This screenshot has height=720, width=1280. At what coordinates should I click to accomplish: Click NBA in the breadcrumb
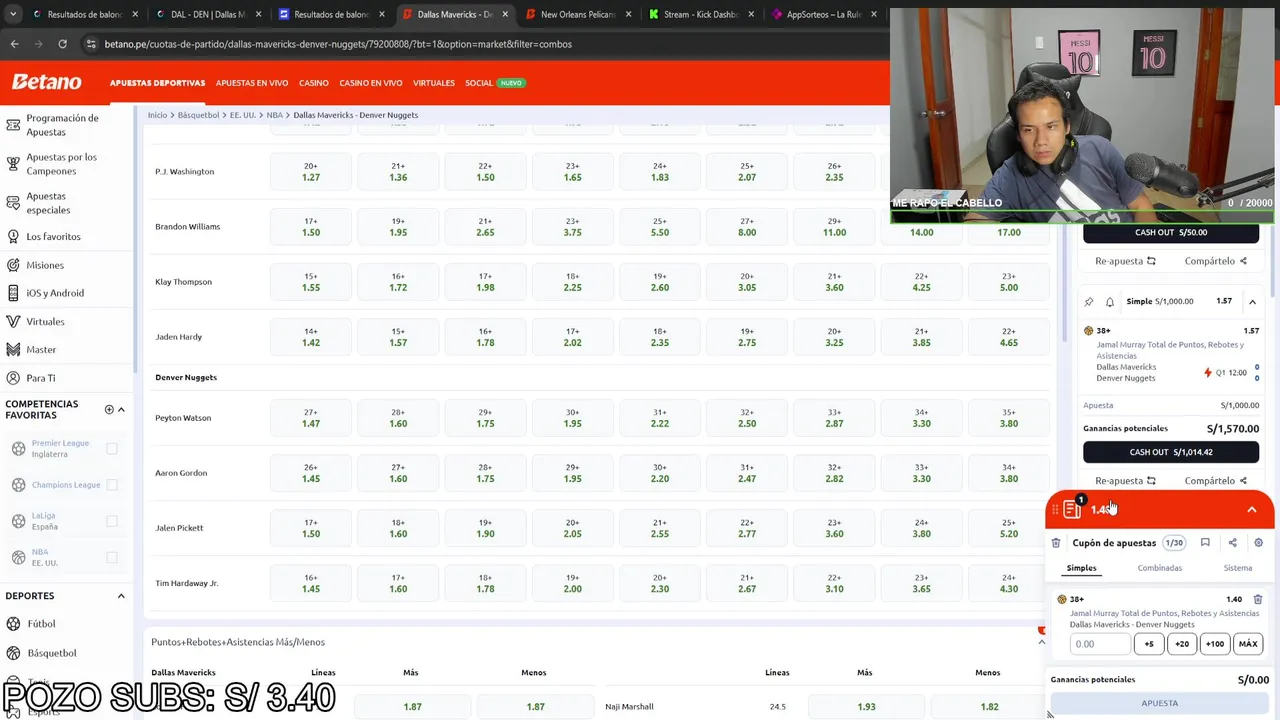tap(274, 115)
